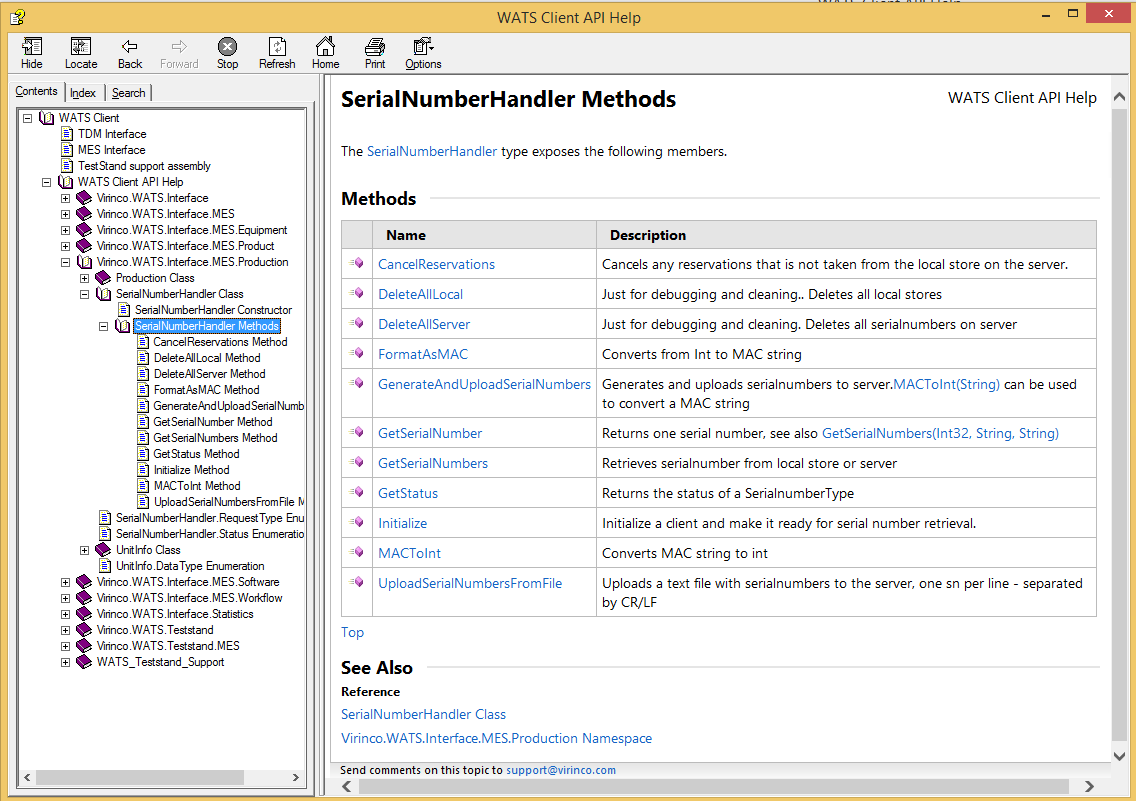Expand Virinco.WATS.Interface.MES.Equipment node
The image size is (1136, 801).
coord(65,230)
